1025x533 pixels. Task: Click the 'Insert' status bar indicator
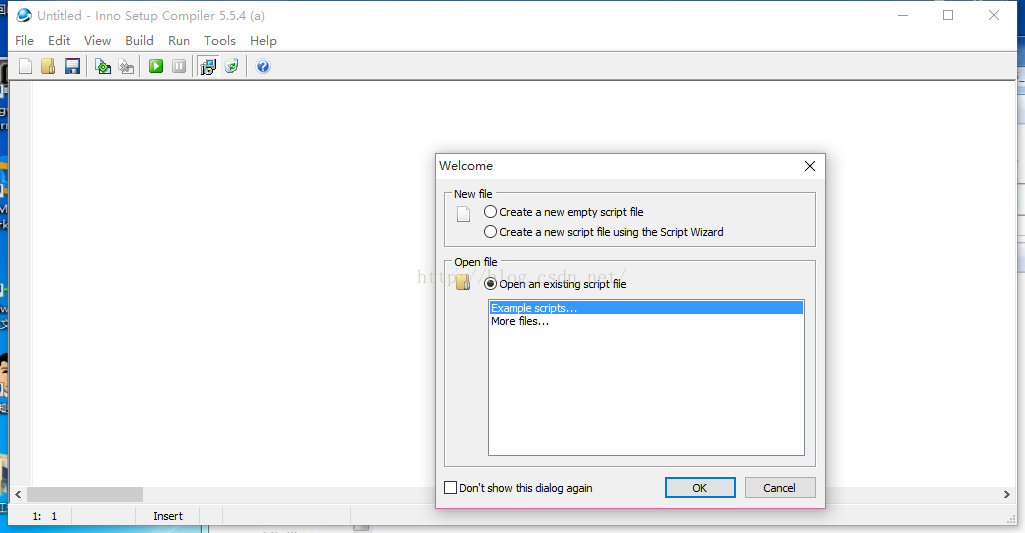pyautogui.click(x=168, y=516)
